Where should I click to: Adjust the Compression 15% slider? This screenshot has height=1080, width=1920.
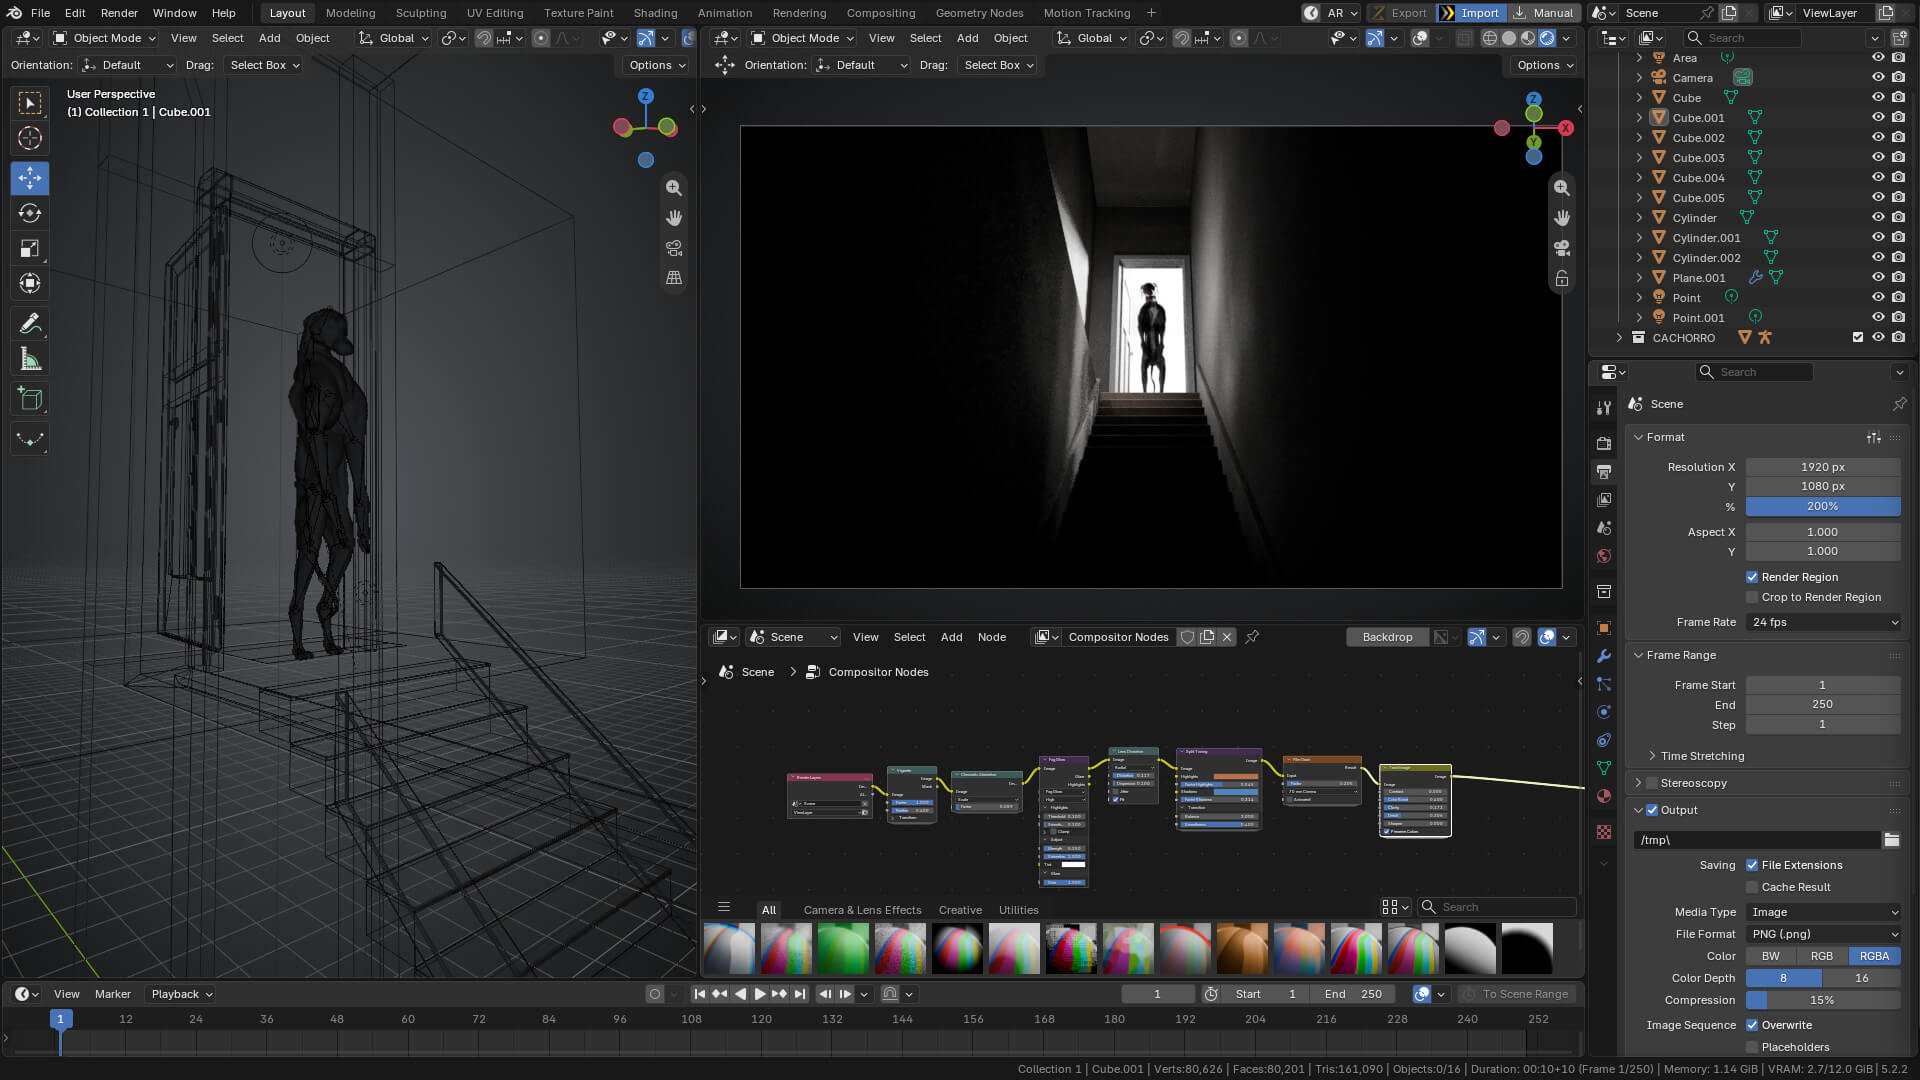tap(1823, 1000)
